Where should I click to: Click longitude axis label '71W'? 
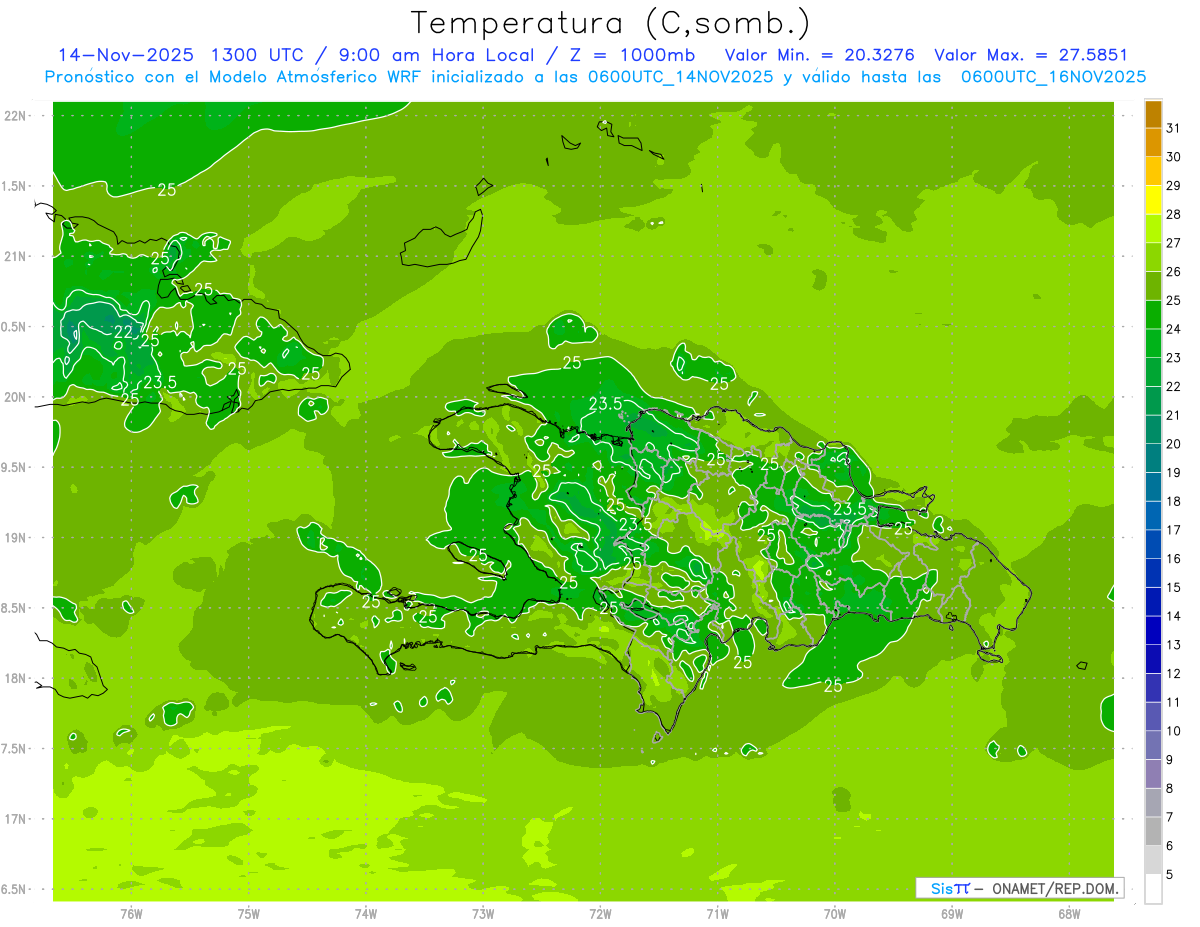(717, 913)
